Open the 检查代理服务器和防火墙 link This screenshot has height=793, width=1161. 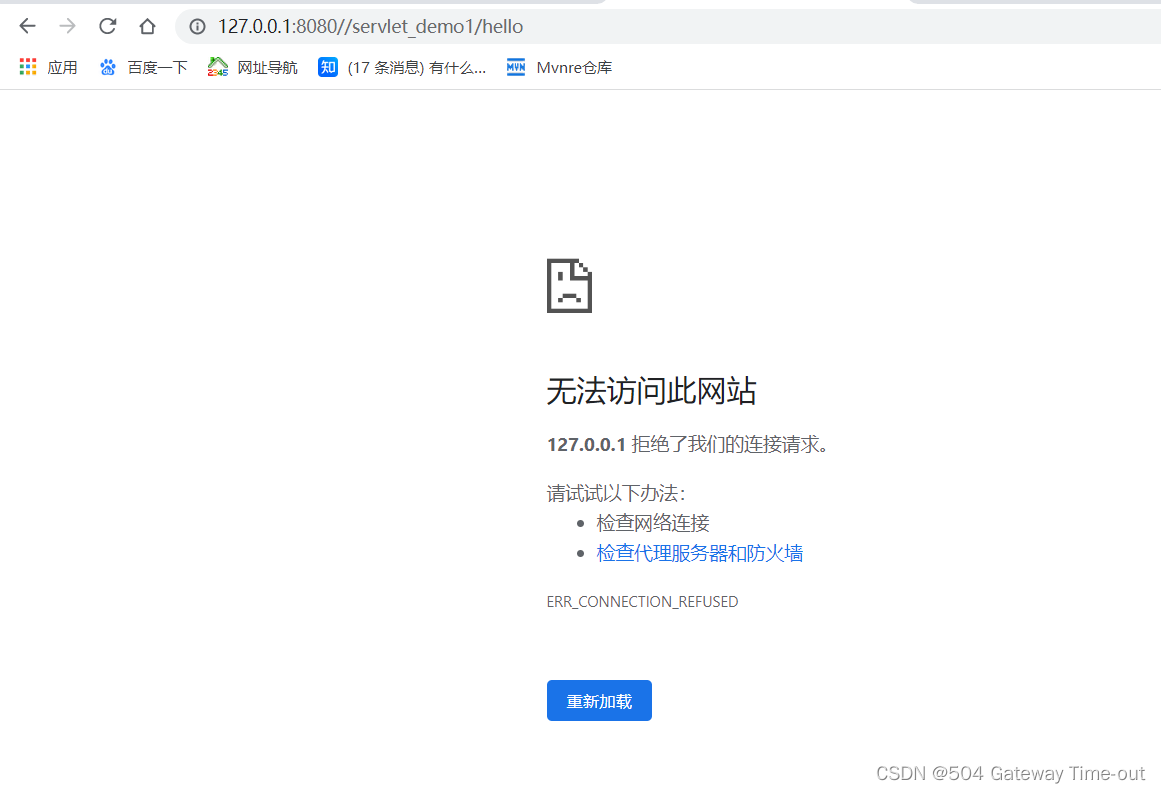pos(699,553)
